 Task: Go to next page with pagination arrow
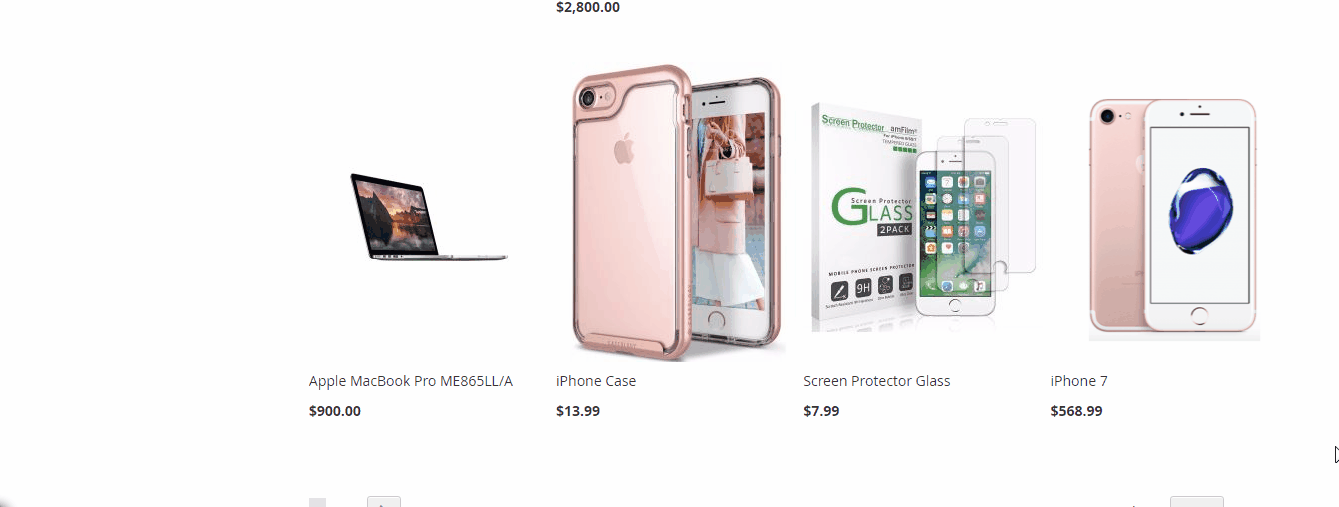pyautogui.click(x=384, y=501)
